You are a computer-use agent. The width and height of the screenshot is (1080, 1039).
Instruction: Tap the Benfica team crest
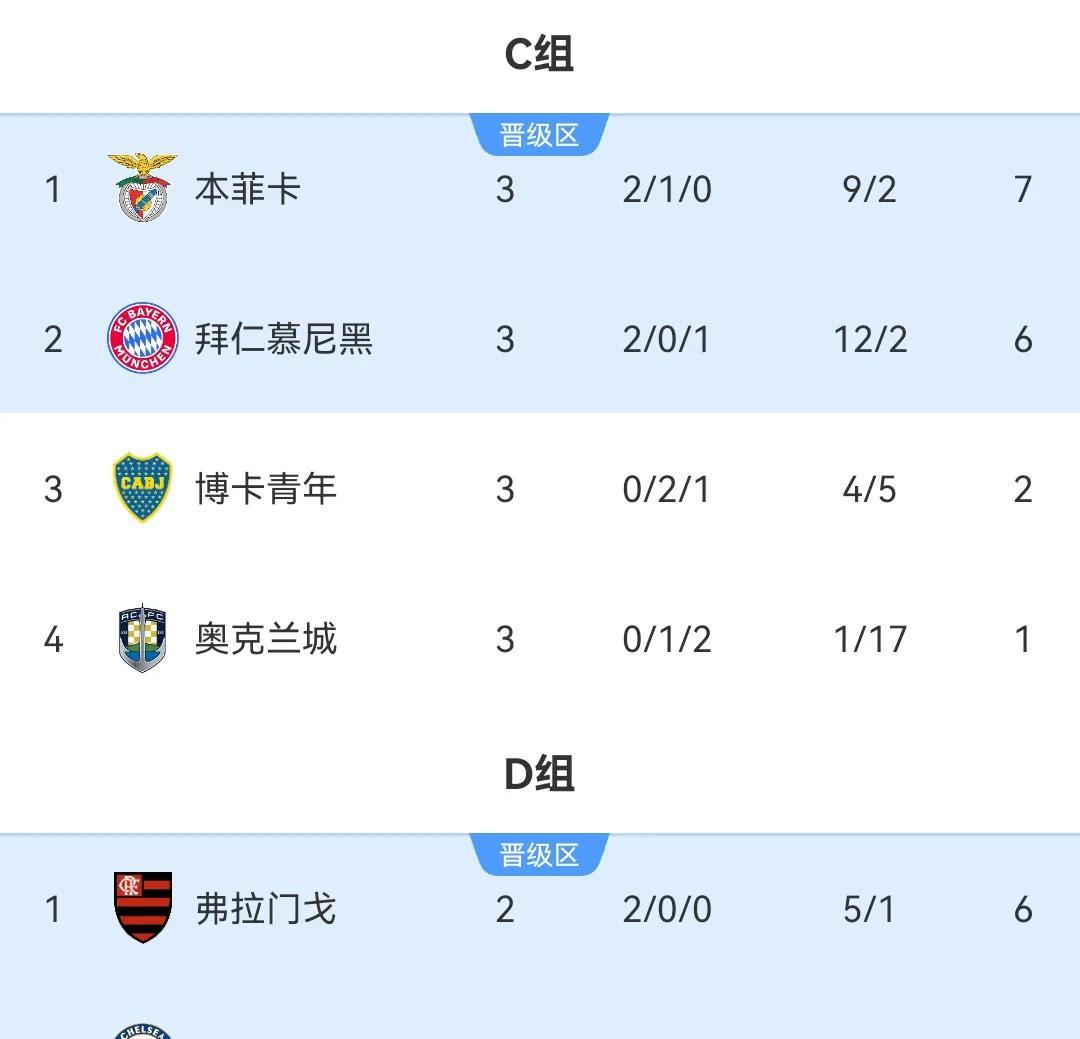click(143, 187)
